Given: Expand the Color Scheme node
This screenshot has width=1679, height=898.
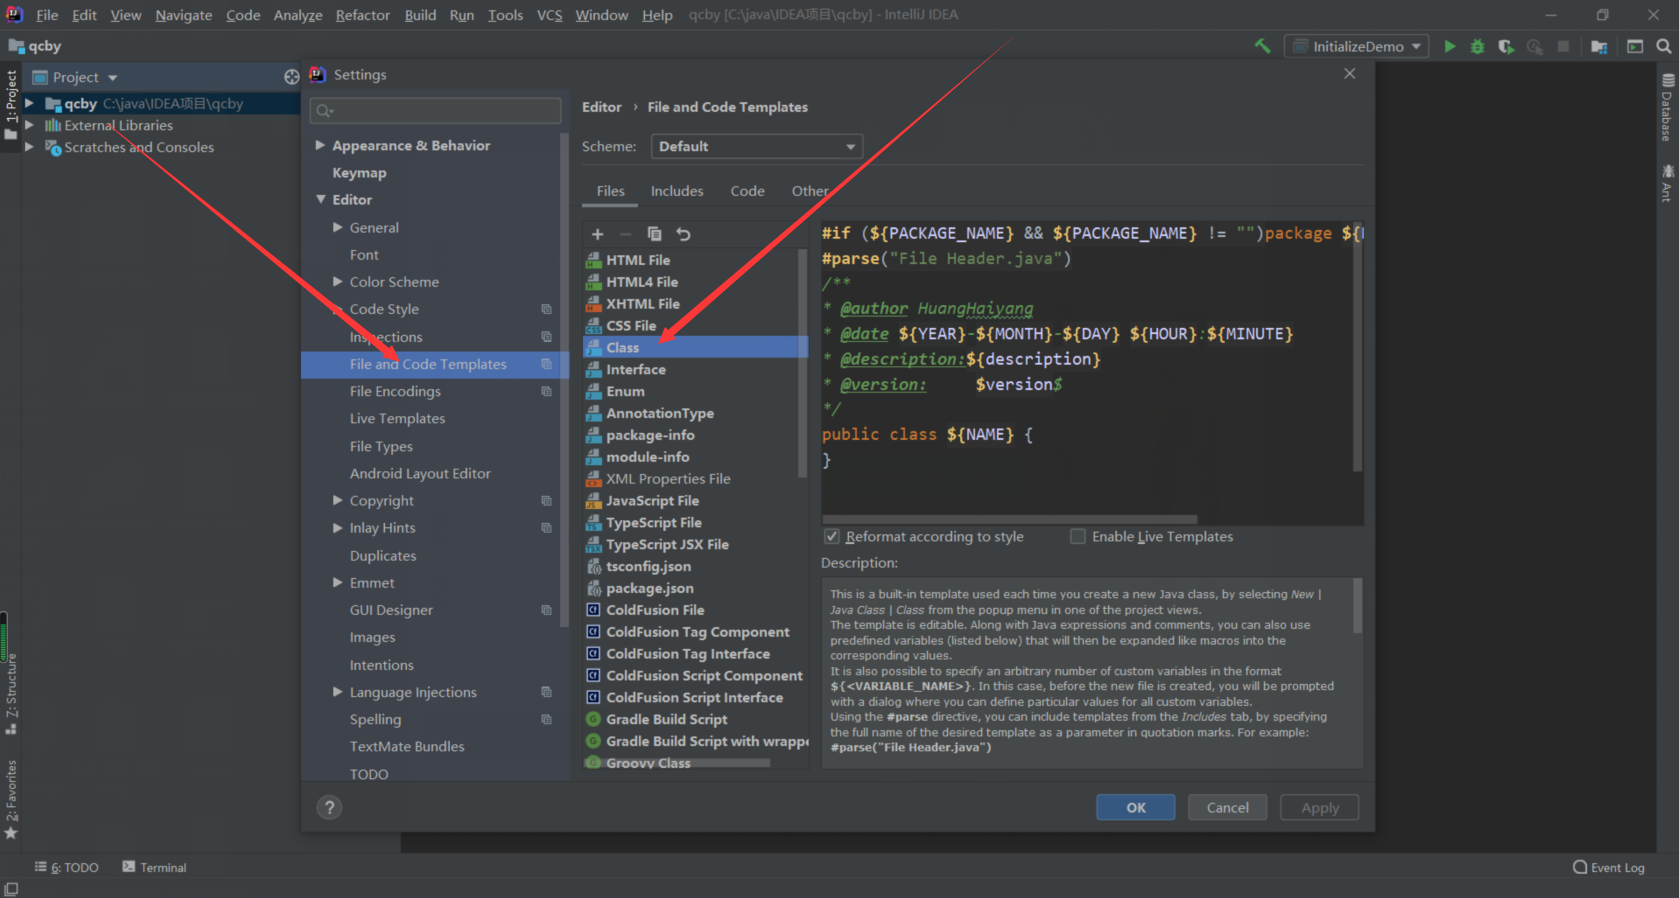Looking at the screenshot, I should [338, 282].
